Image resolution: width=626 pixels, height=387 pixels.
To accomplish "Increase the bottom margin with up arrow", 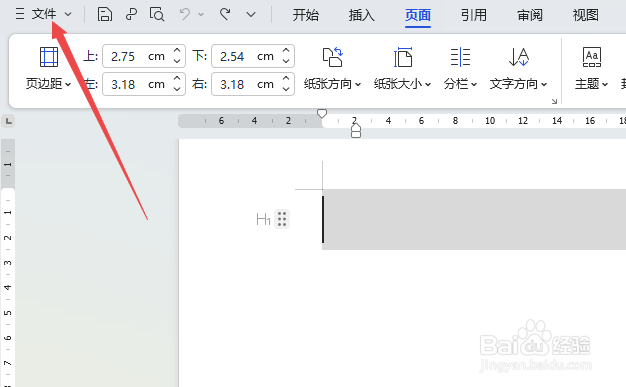I will click(x=285, y=51).
